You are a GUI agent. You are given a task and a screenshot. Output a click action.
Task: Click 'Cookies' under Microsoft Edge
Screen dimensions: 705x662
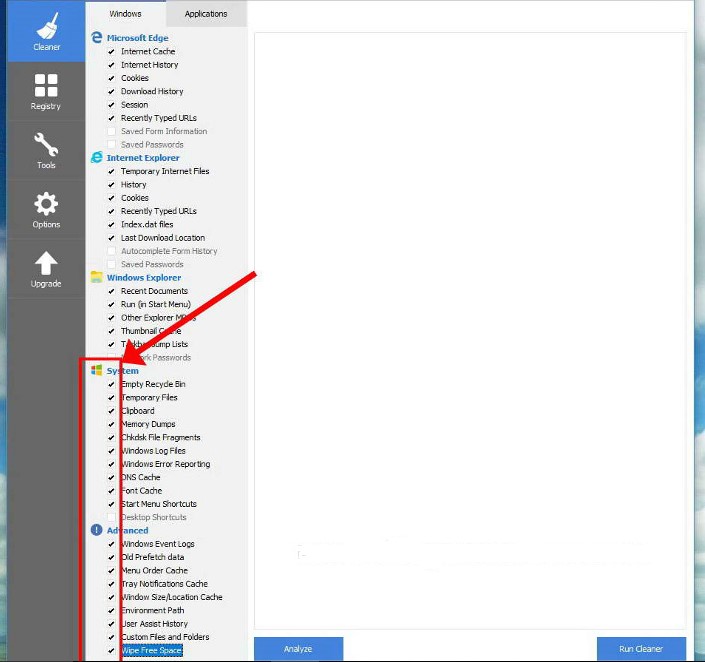coord(134,78)
